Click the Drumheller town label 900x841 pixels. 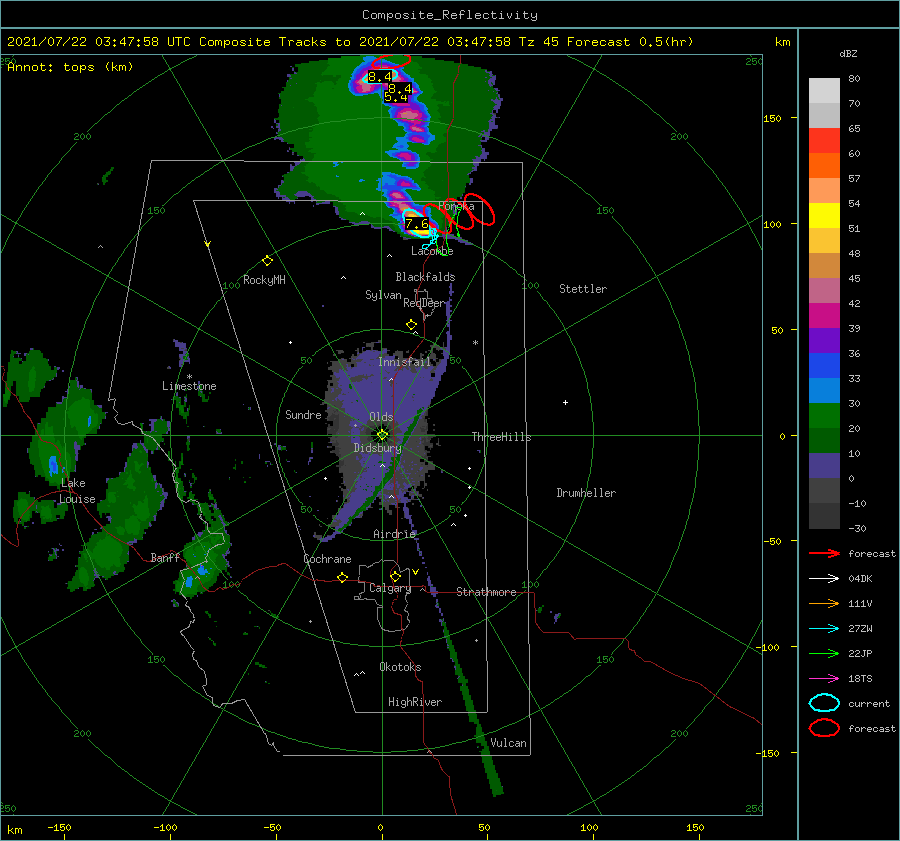tap(586, 493)
